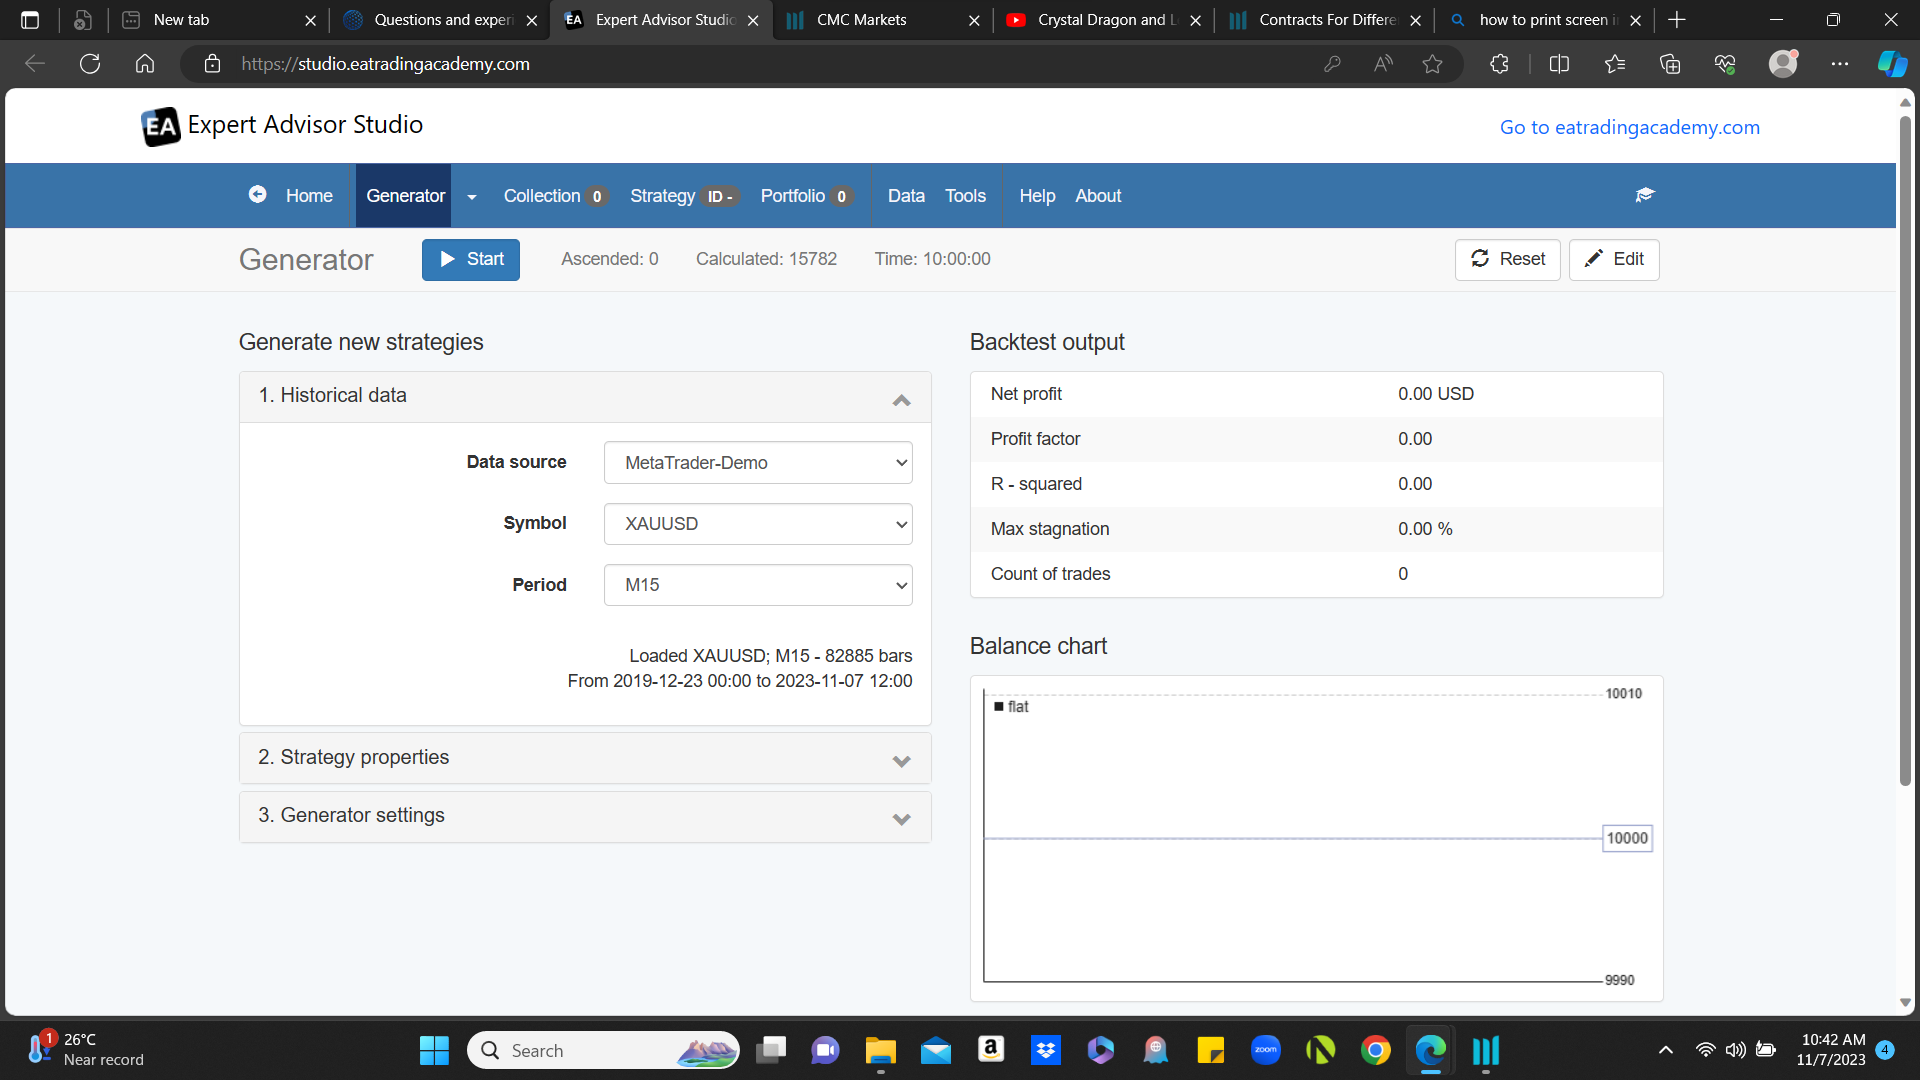This screenshot has height=1080, width=1920.
Task: Click the Strategy ID badge
Action: [720, 197]
